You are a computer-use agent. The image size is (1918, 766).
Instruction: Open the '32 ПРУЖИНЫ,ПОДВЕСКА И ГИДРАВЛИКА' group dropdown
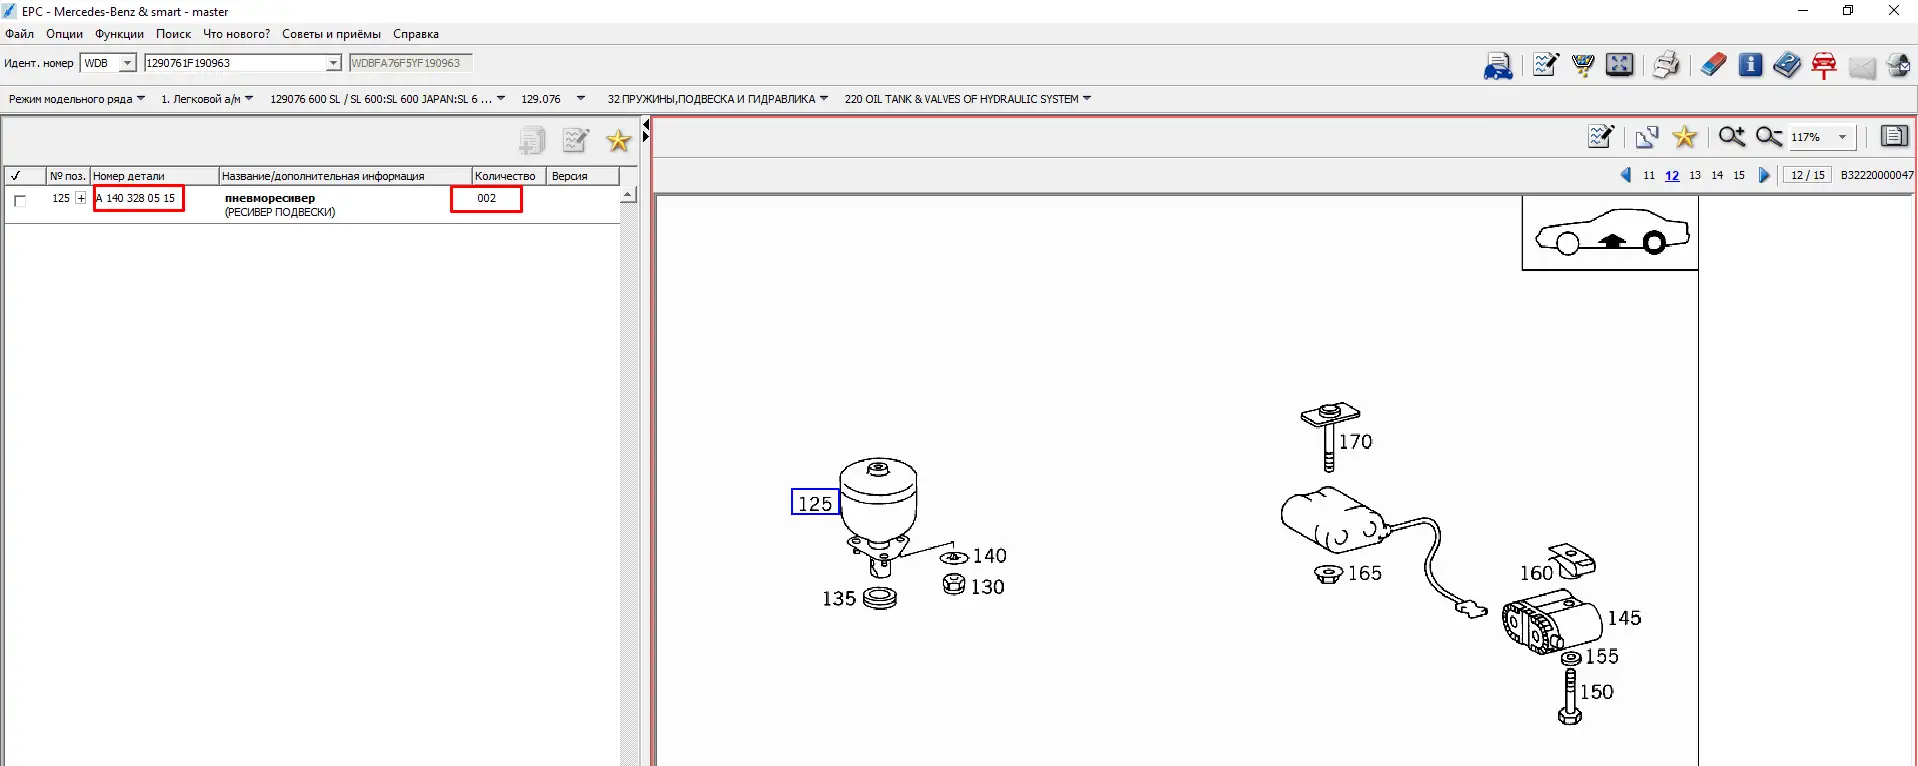[717, 99]
